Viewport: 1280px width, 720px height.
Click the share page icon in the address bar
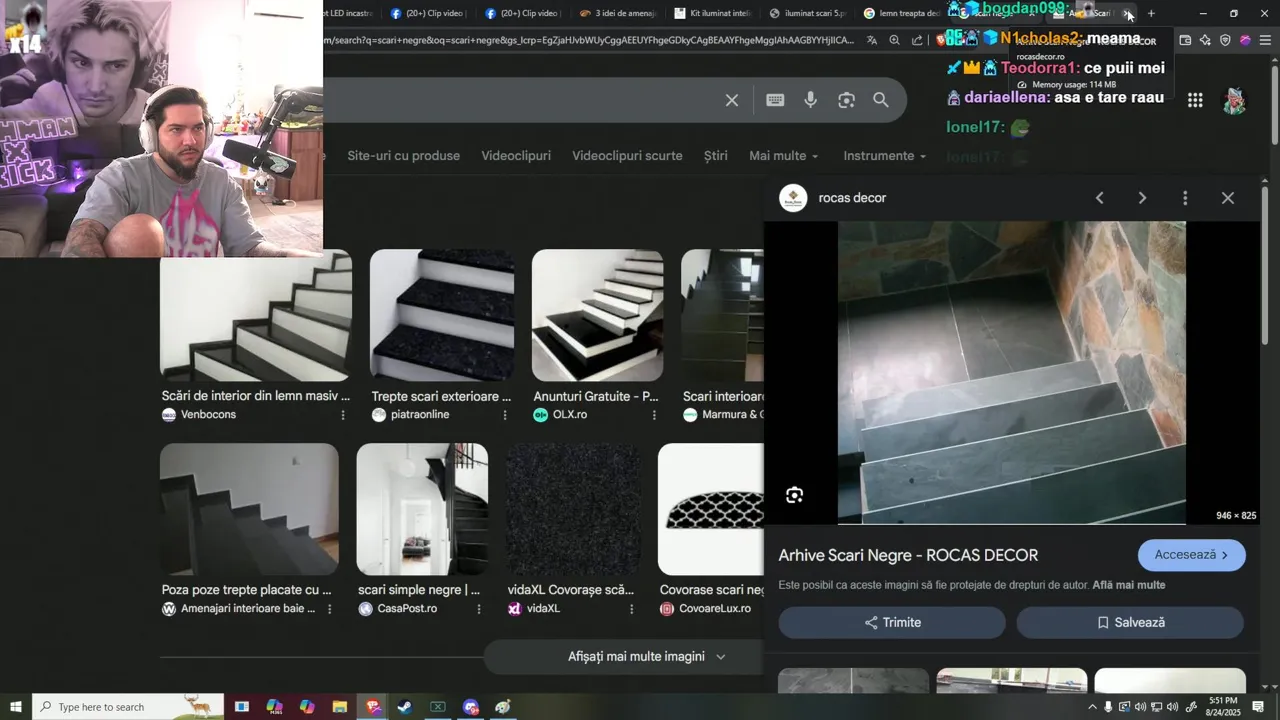pyautogui.click(x=917, y=40)
